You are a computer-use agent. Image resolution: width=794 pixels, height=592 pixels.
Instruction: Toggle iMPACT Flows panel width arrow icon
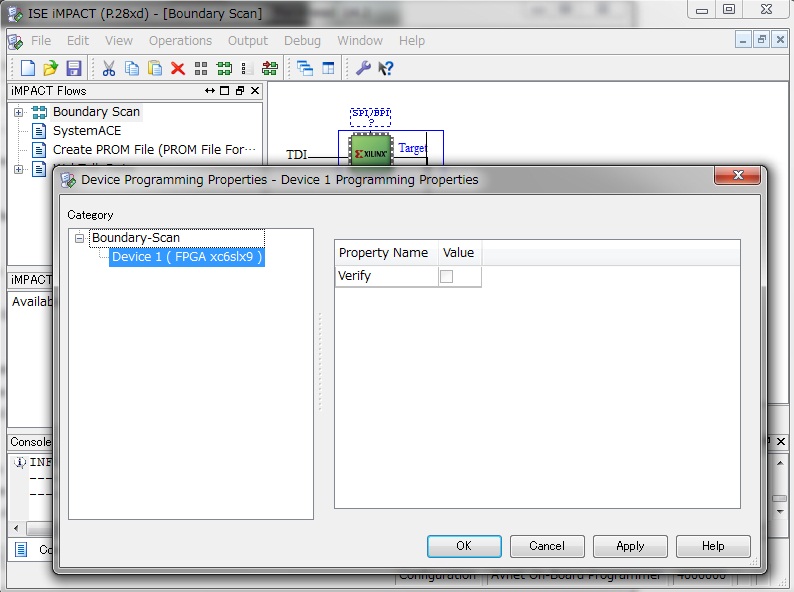point(210,91)
